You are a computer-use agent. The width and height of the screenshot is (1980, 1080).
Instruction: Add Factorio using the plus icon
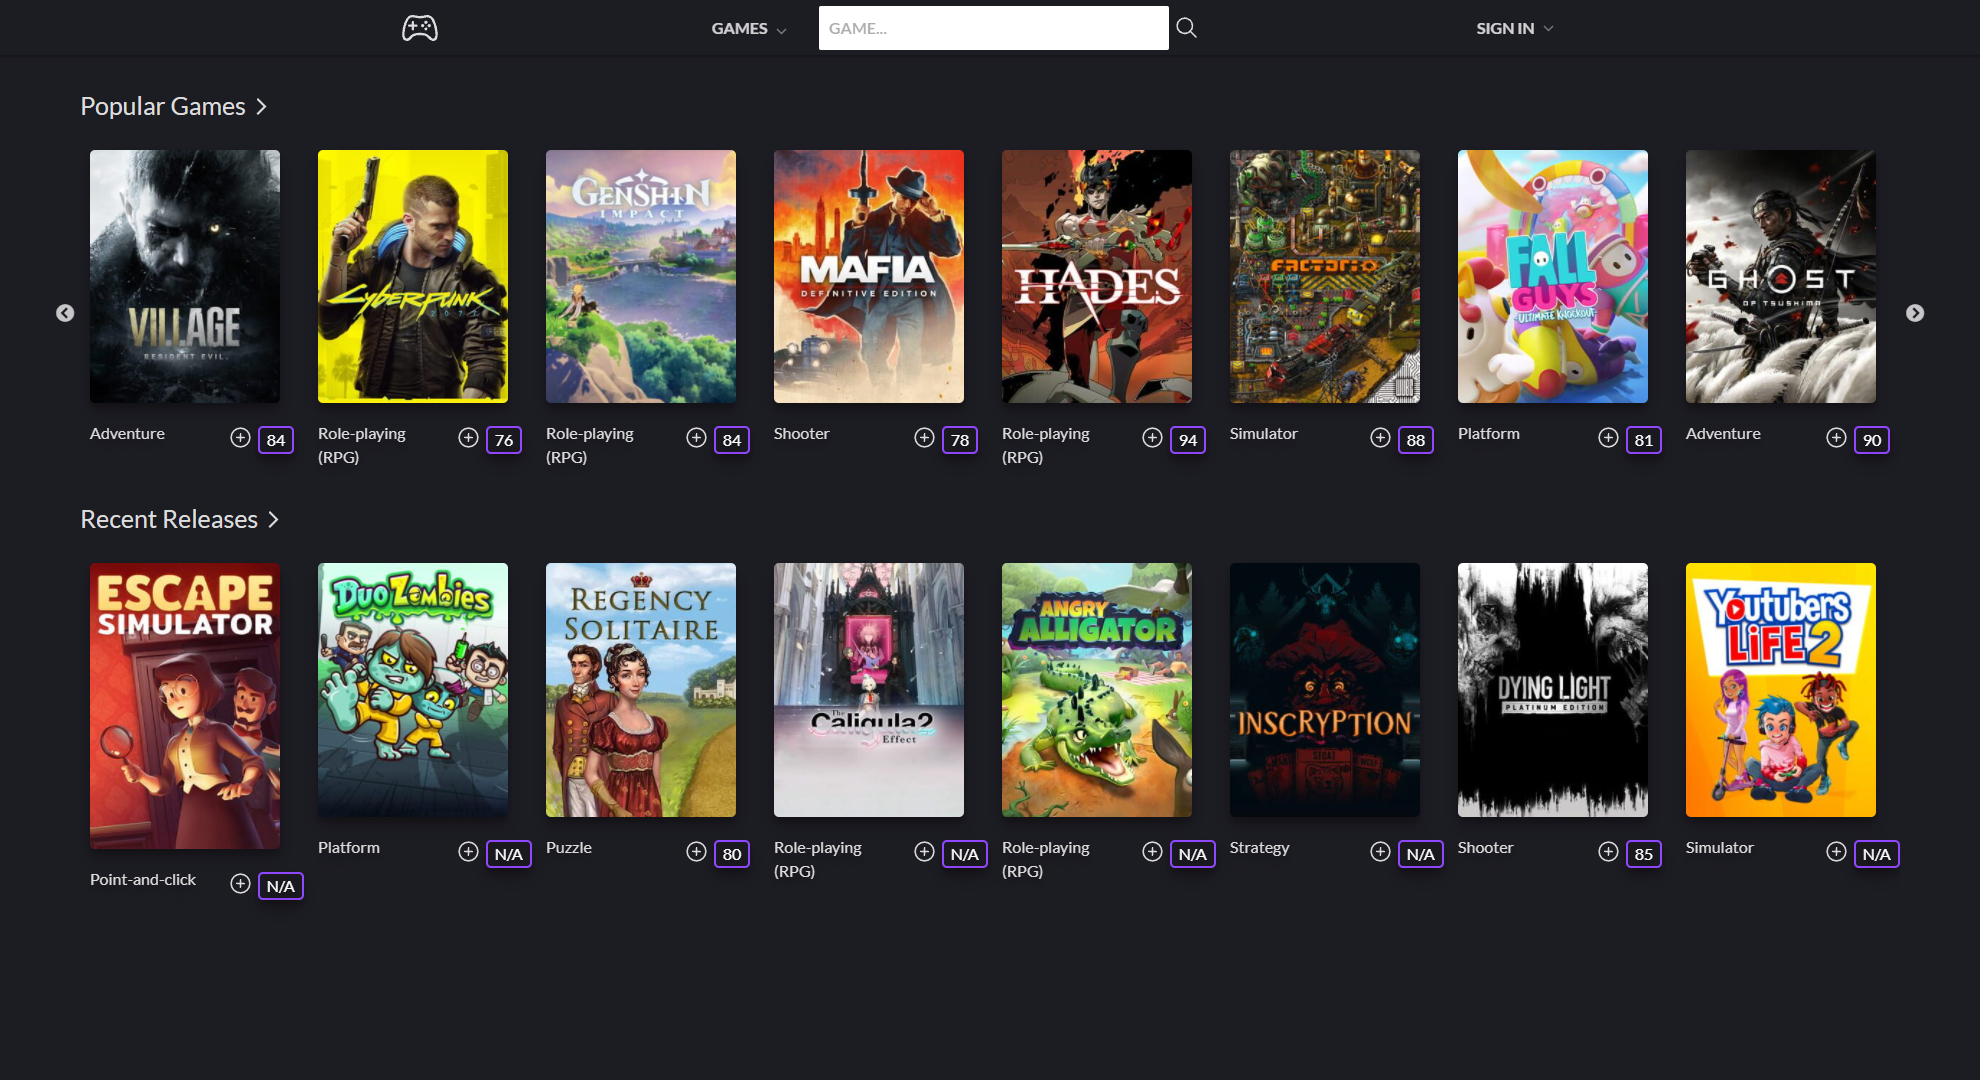pos(1379,437)
